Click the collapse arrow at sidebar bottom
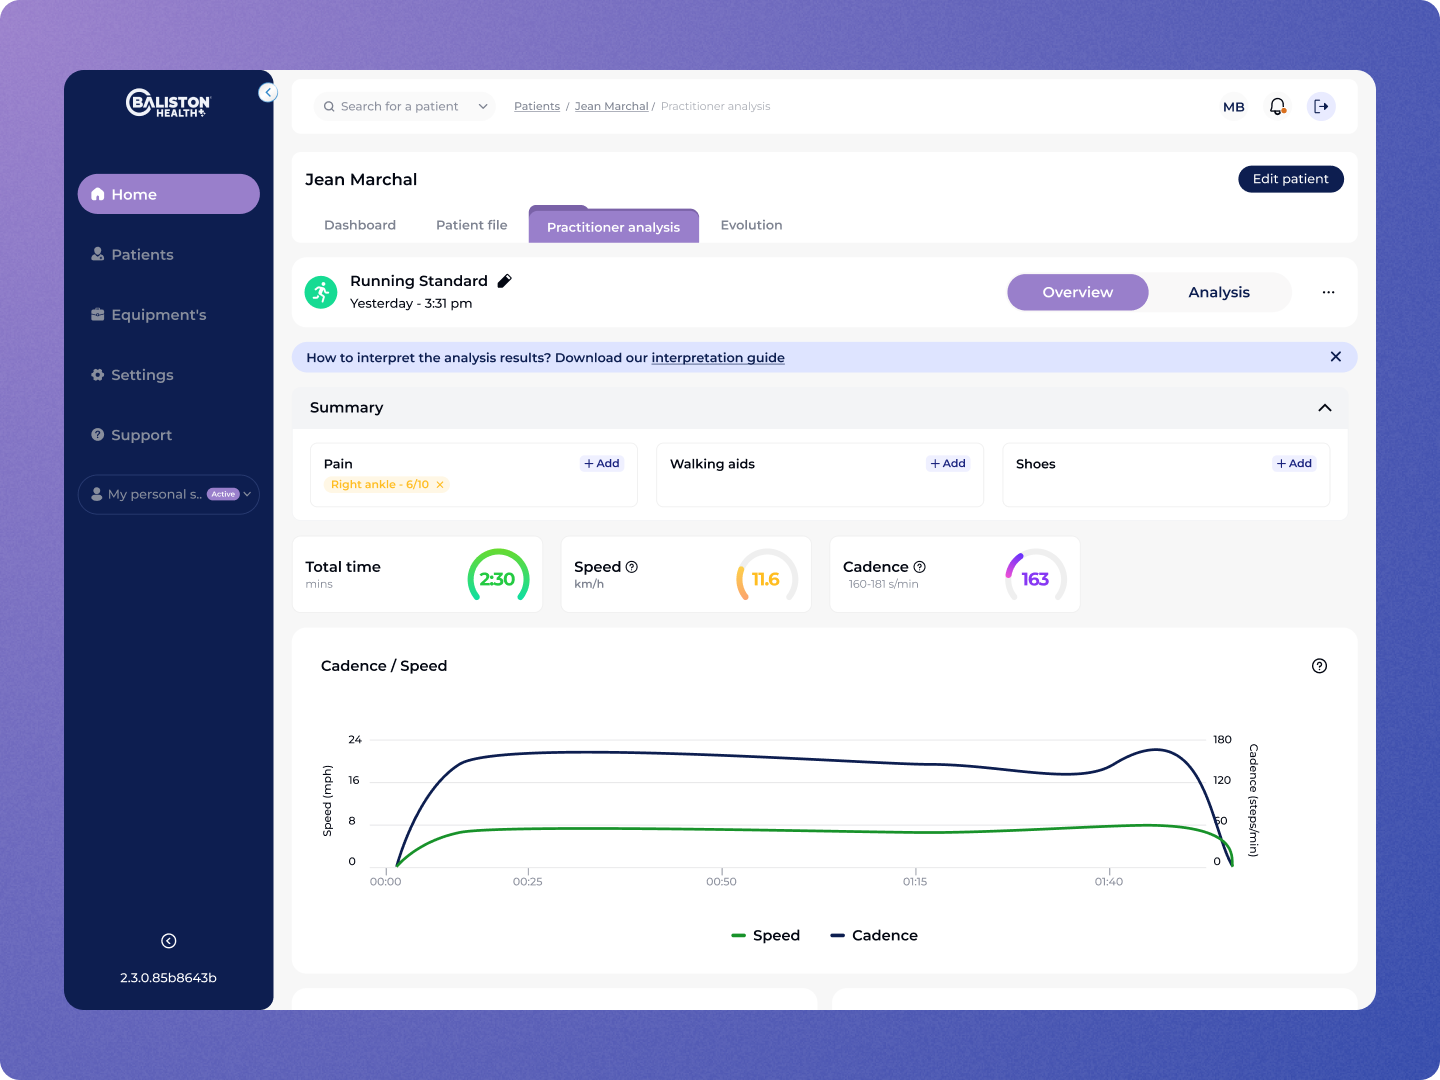The width and height of the screenshot is (1440, 1080). pyautogui.click(x=169, y=941)
